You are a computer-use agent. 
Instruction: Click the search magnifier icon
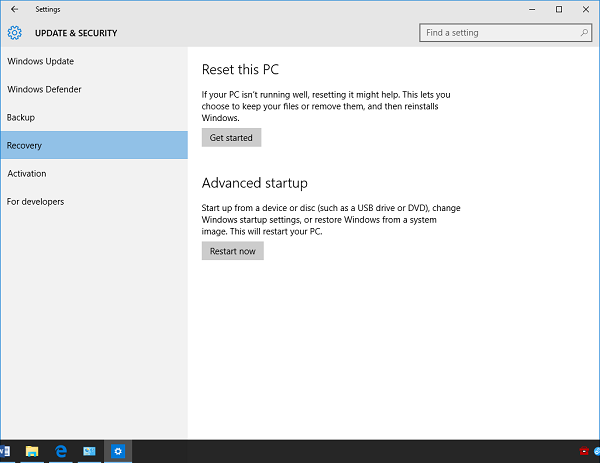pos(584,33)
